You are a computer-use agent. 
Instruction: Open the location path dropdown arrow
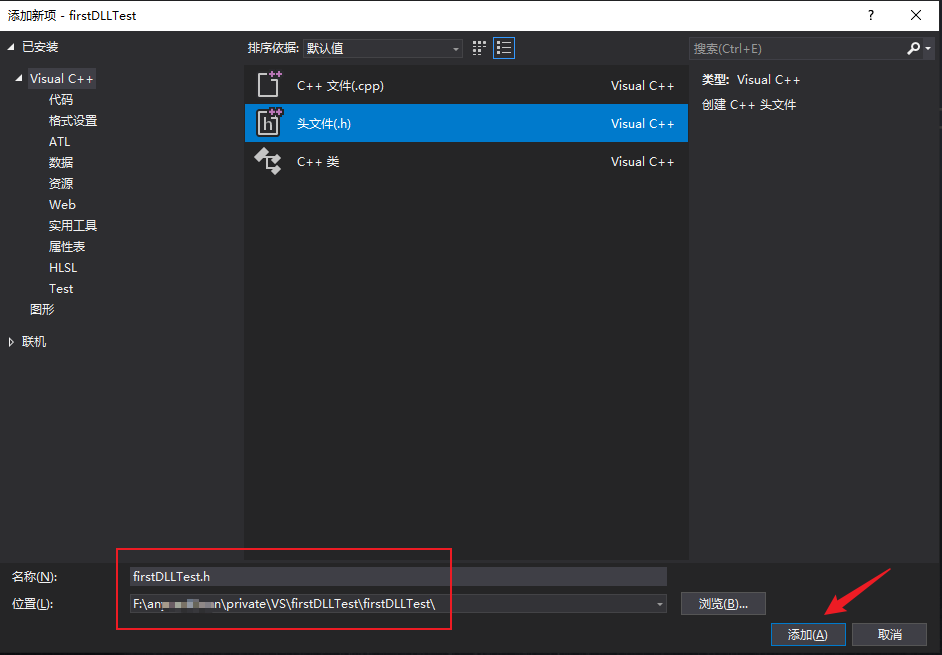(660, 604)
